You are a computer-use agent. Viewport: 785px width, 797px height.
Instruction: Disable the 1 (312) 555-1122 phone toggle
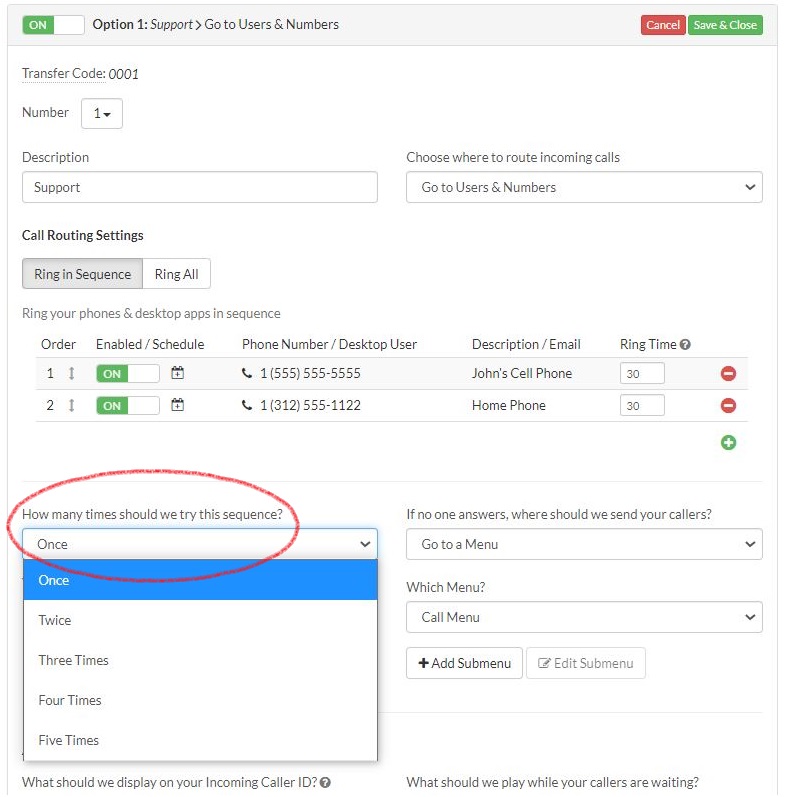127,405
